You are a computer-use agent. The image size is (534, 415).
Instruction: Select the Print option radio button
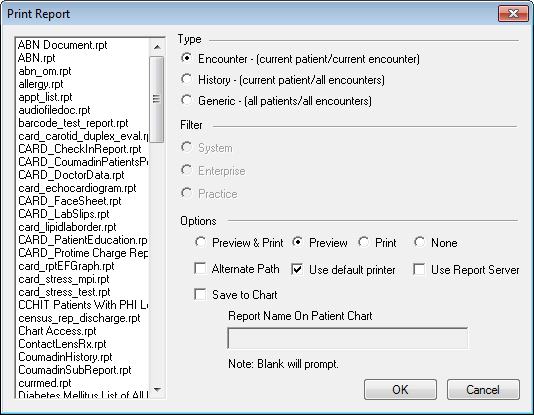(x=364, y=242)
